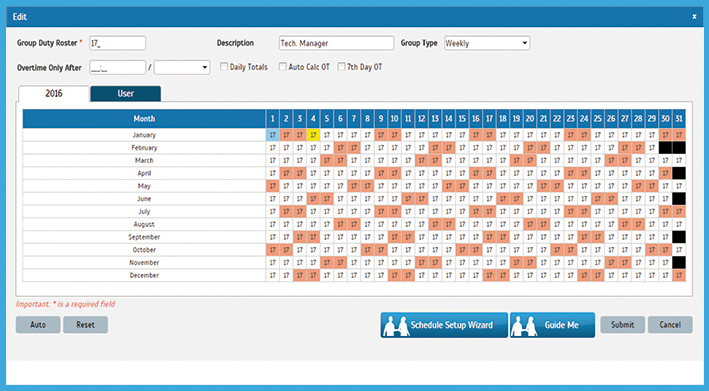Select the May row label
The height and width of the screenshot is (391, 709).
pyautogui.click(x=144, y=186)
